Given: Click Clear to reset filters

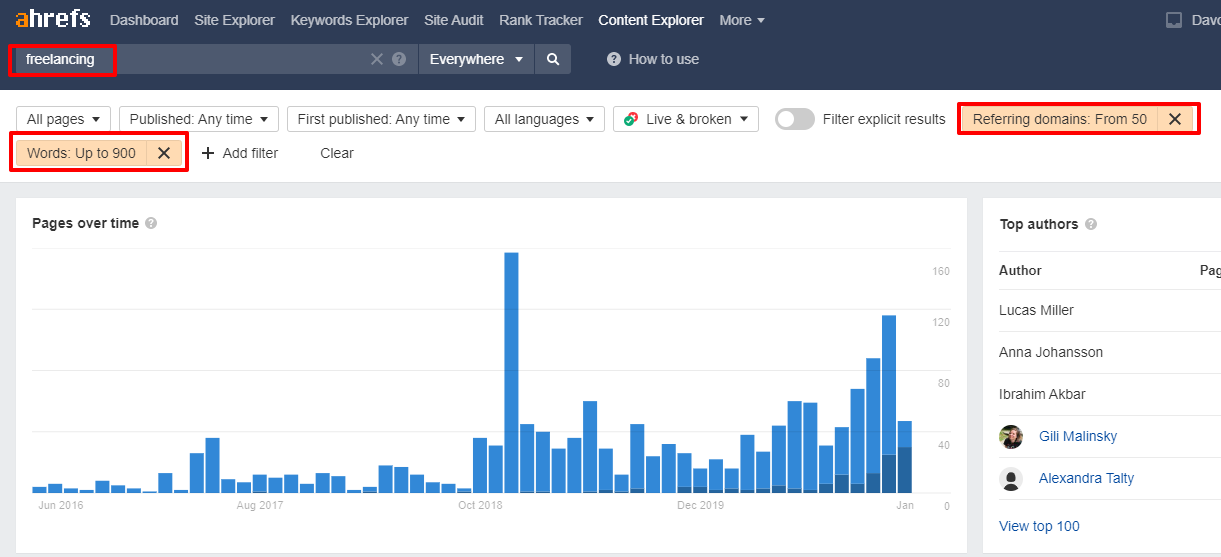Looking at the screenshot, I should click(337, 153).
